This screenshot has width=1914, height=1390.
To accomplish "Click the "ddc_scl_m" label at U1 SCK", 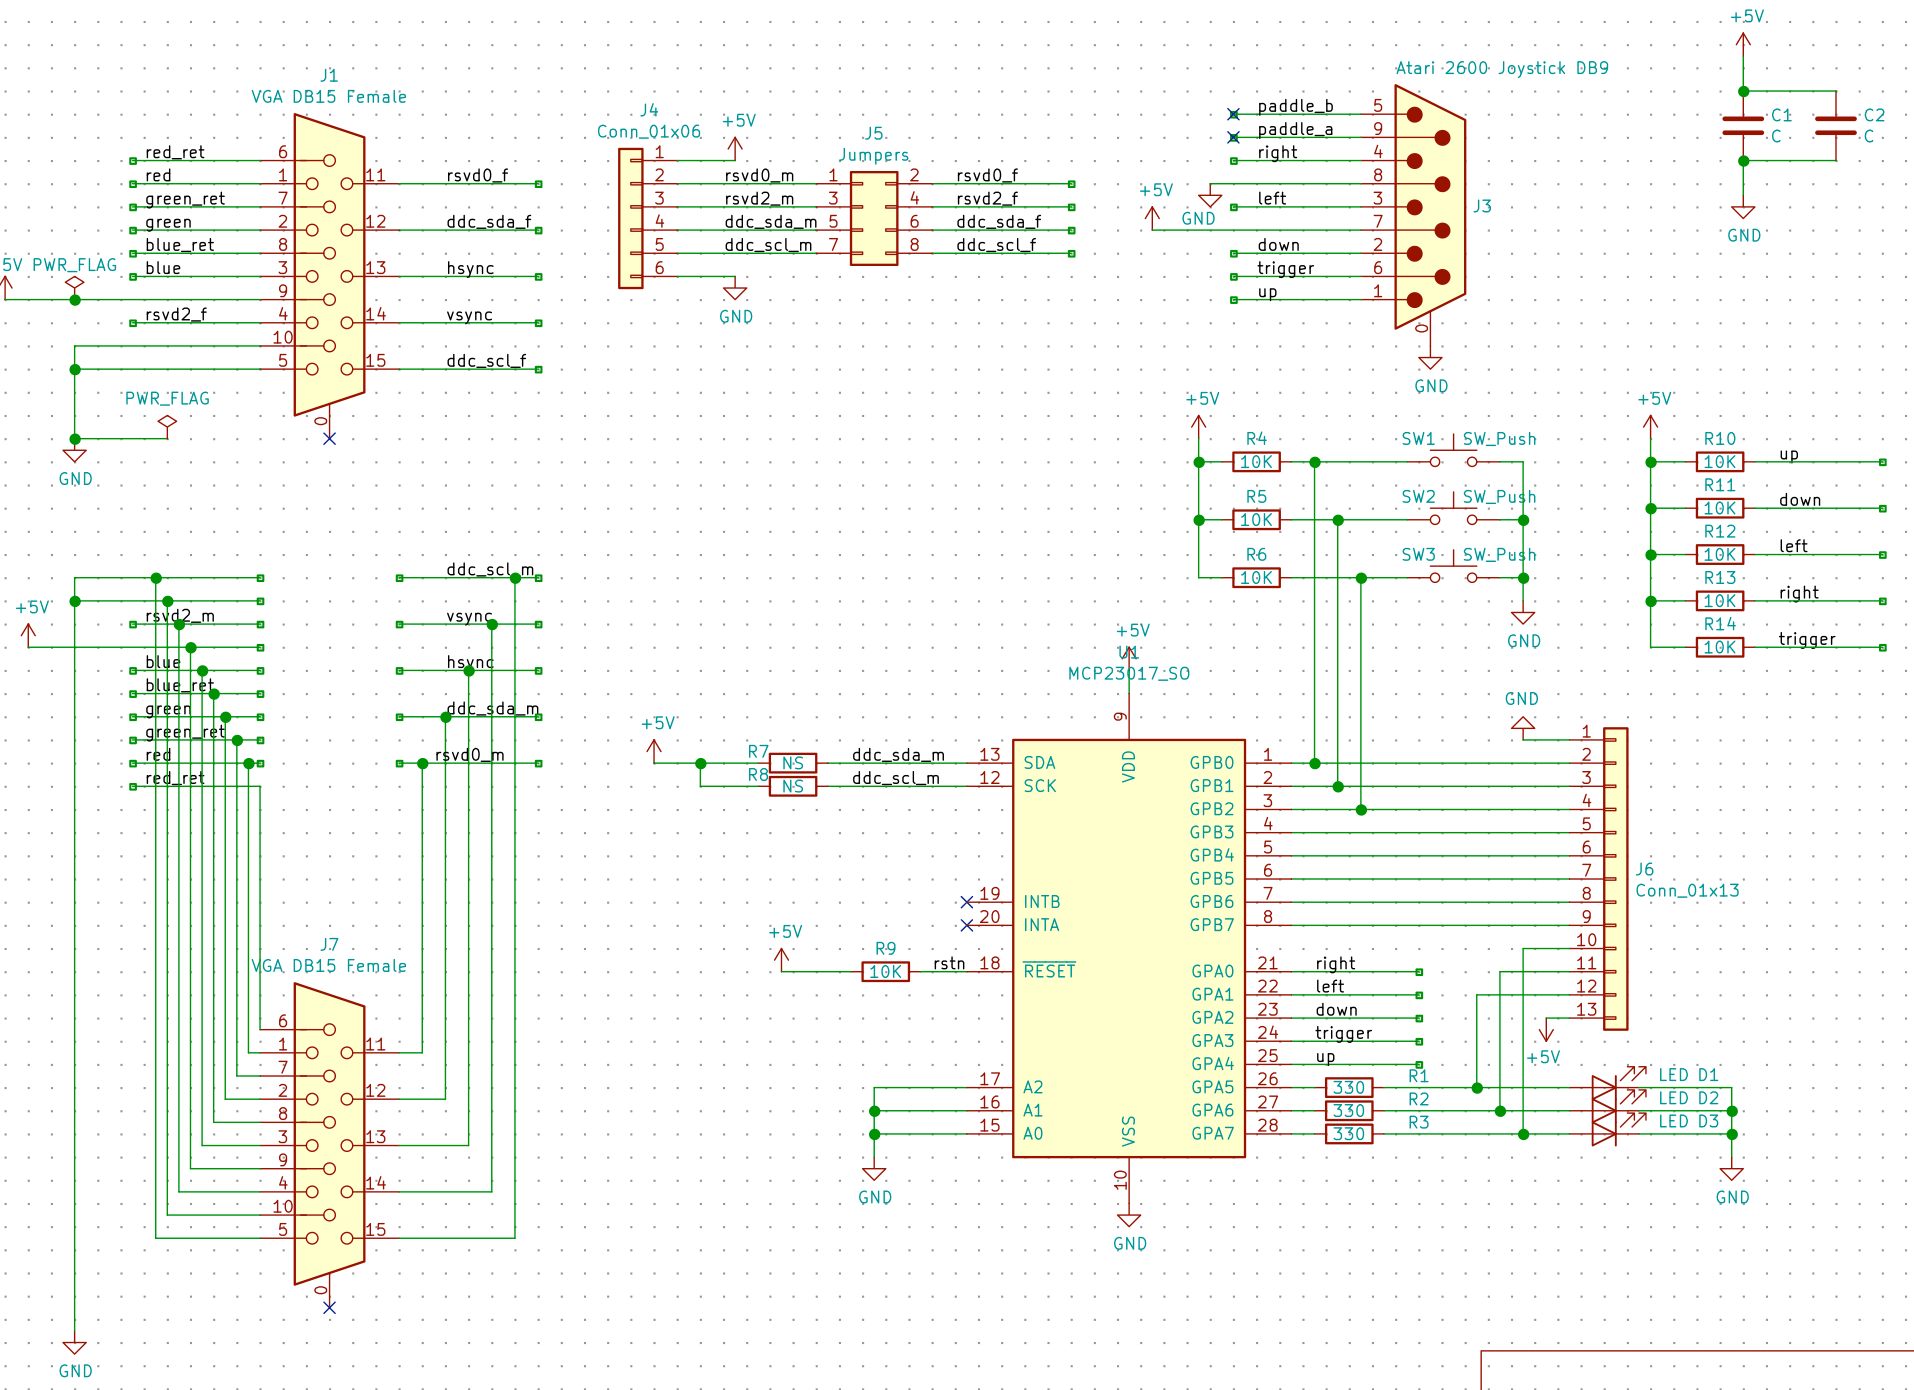I will pos(896,777).
